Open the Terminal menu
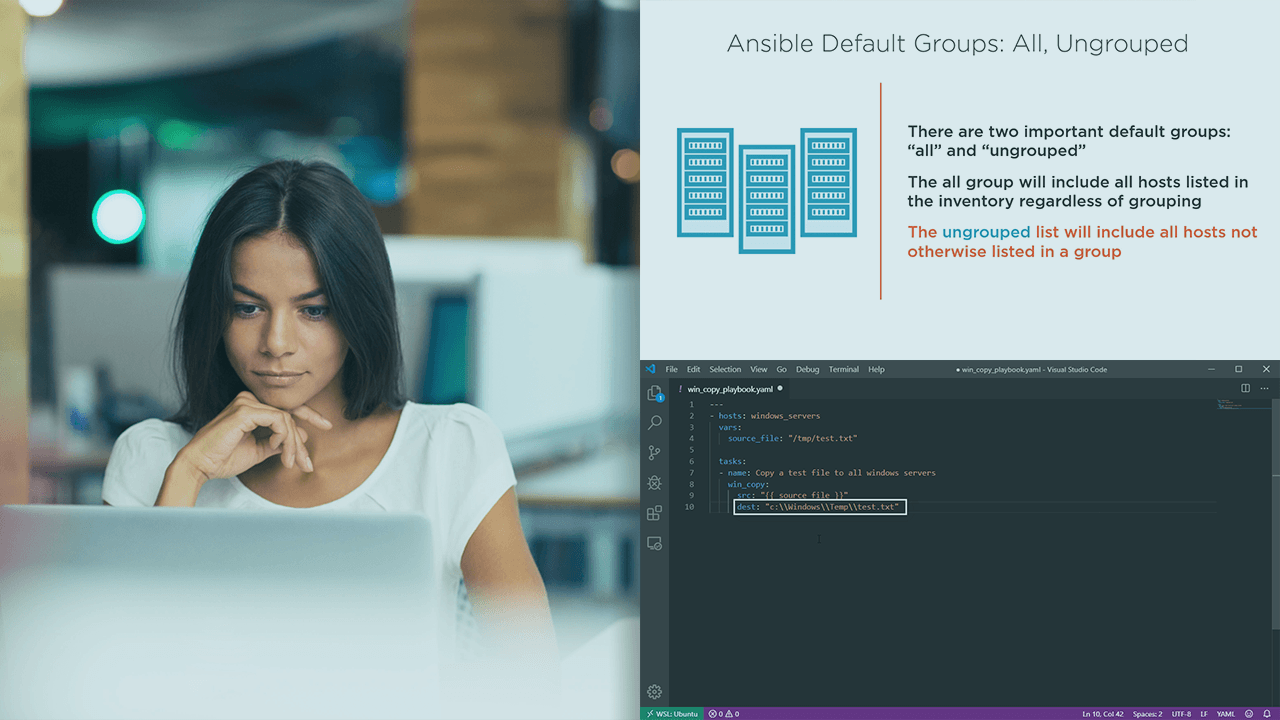The width and height of the screenshot is (1280, 720). pyautogui.click(x=843, y=369)
